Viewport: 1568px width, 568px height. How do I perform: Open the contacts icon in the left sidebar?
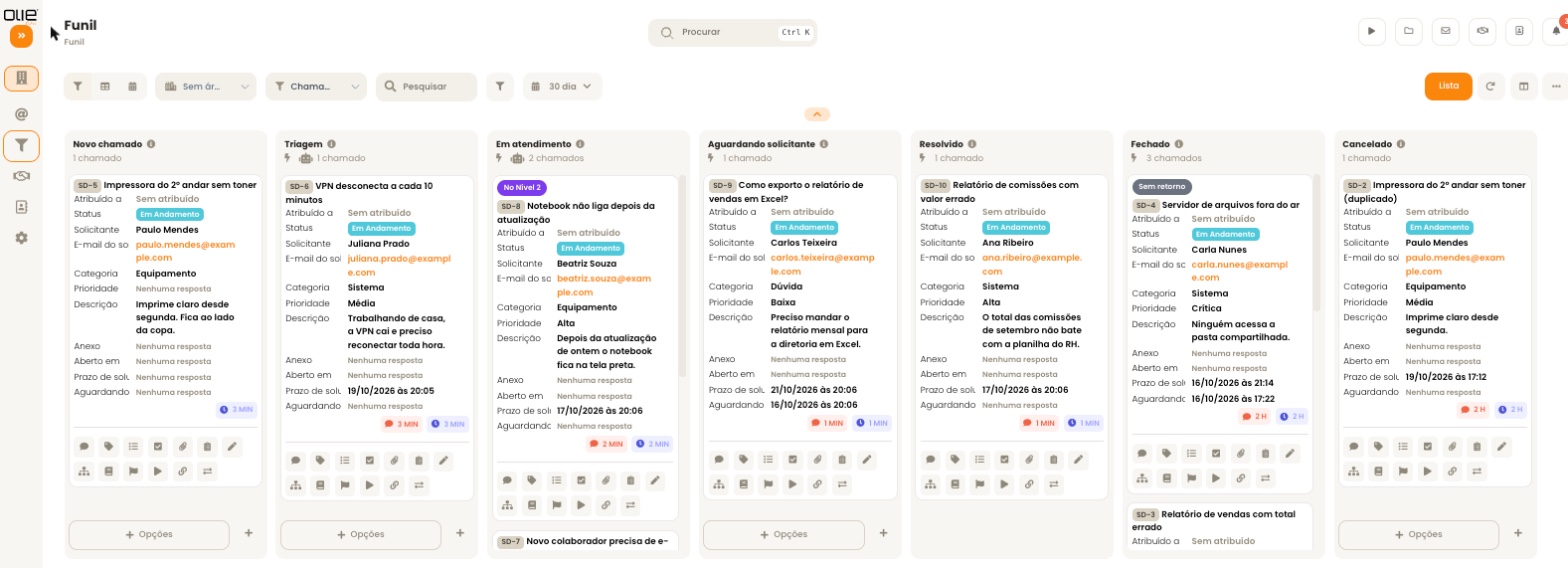(x=21, y=207)
